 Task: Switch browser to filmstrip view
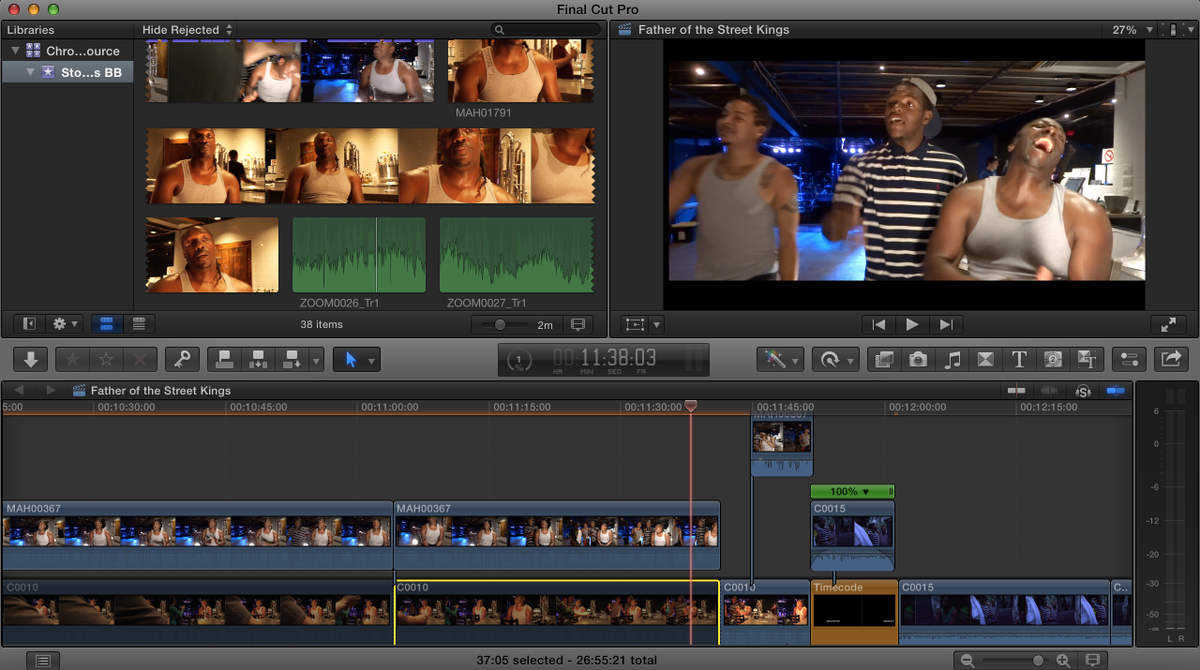coord(106,324)
